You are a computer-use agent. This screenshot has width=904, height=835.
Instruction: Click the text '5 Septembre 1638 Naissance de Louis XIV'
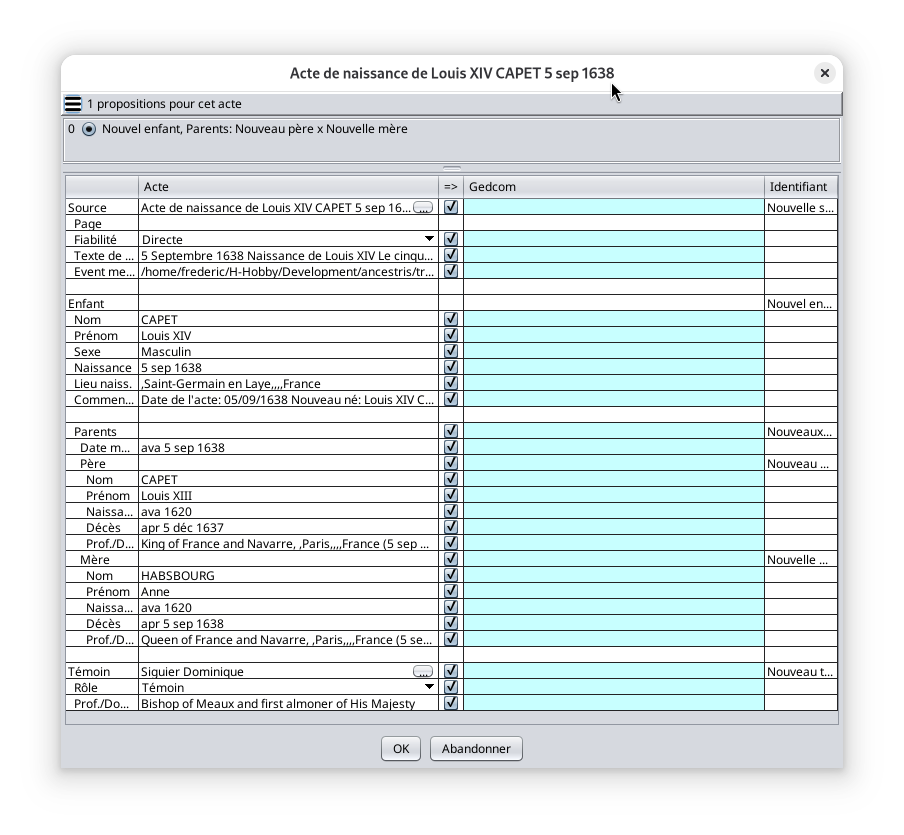tap(287, 255)
